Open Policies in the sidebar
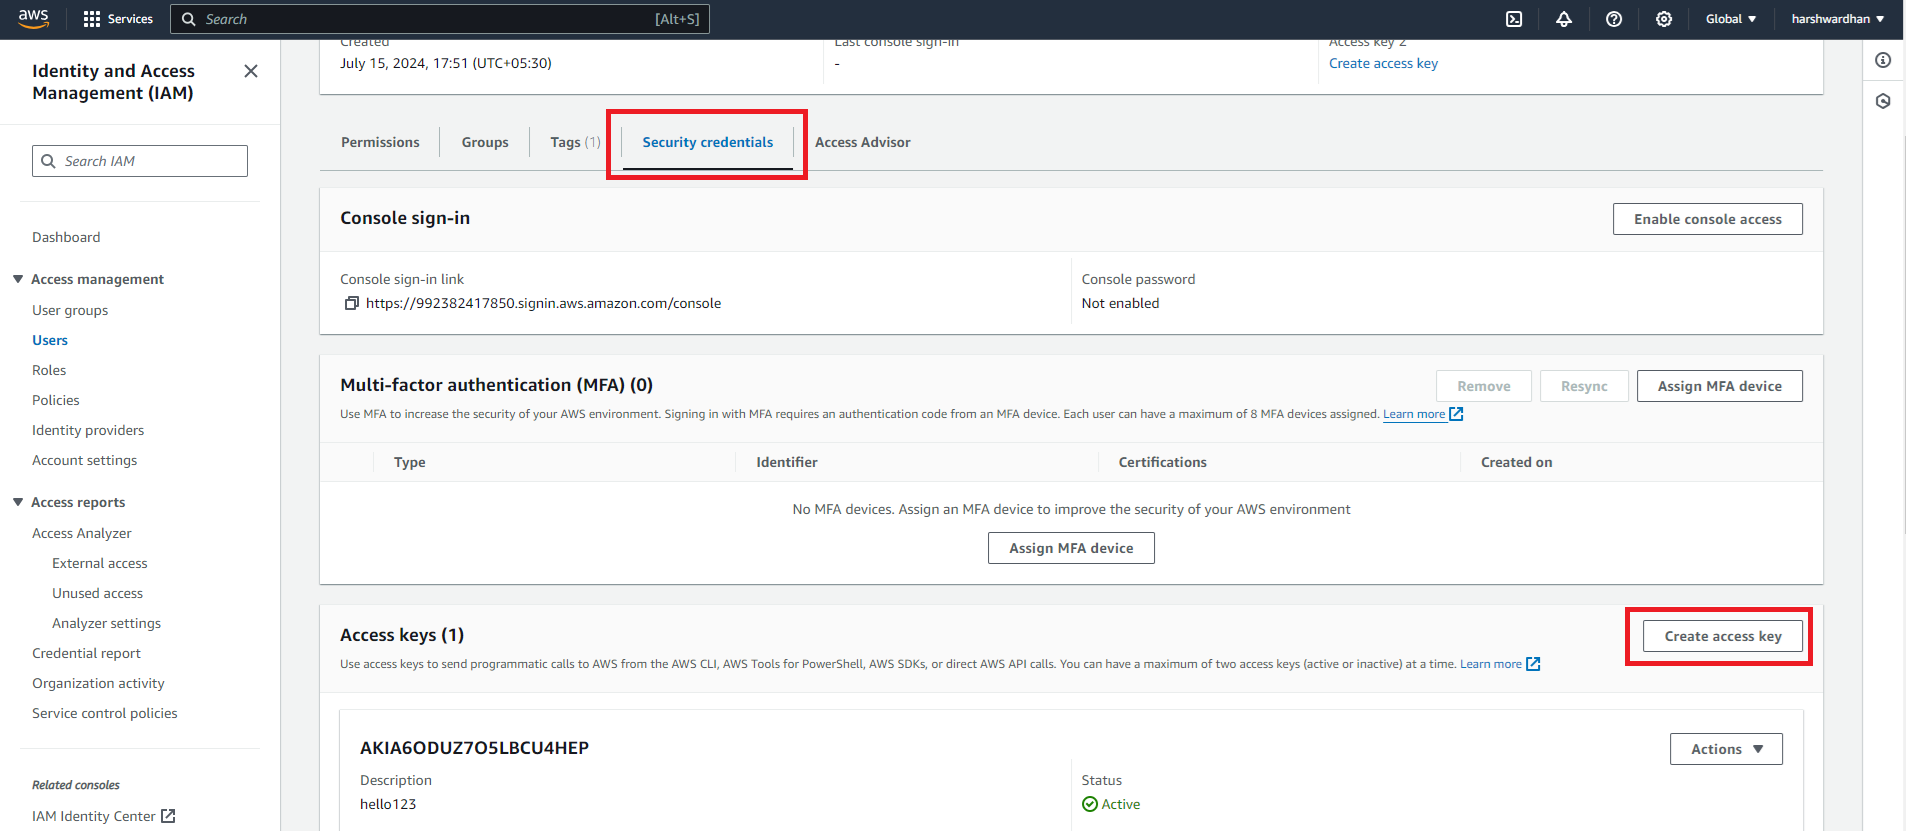 coord(56,400)
